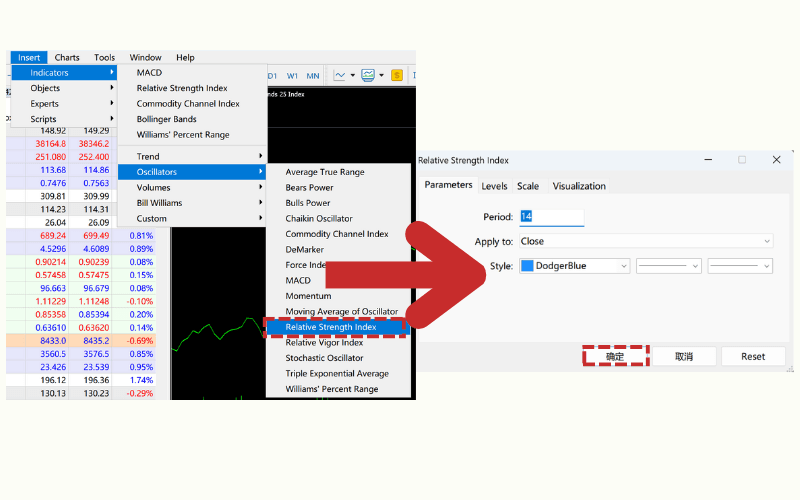The height and width of the screenshot is (500, 800).
Task: Expand the Trend indicators submenu
Action: (x=192, y=156)
